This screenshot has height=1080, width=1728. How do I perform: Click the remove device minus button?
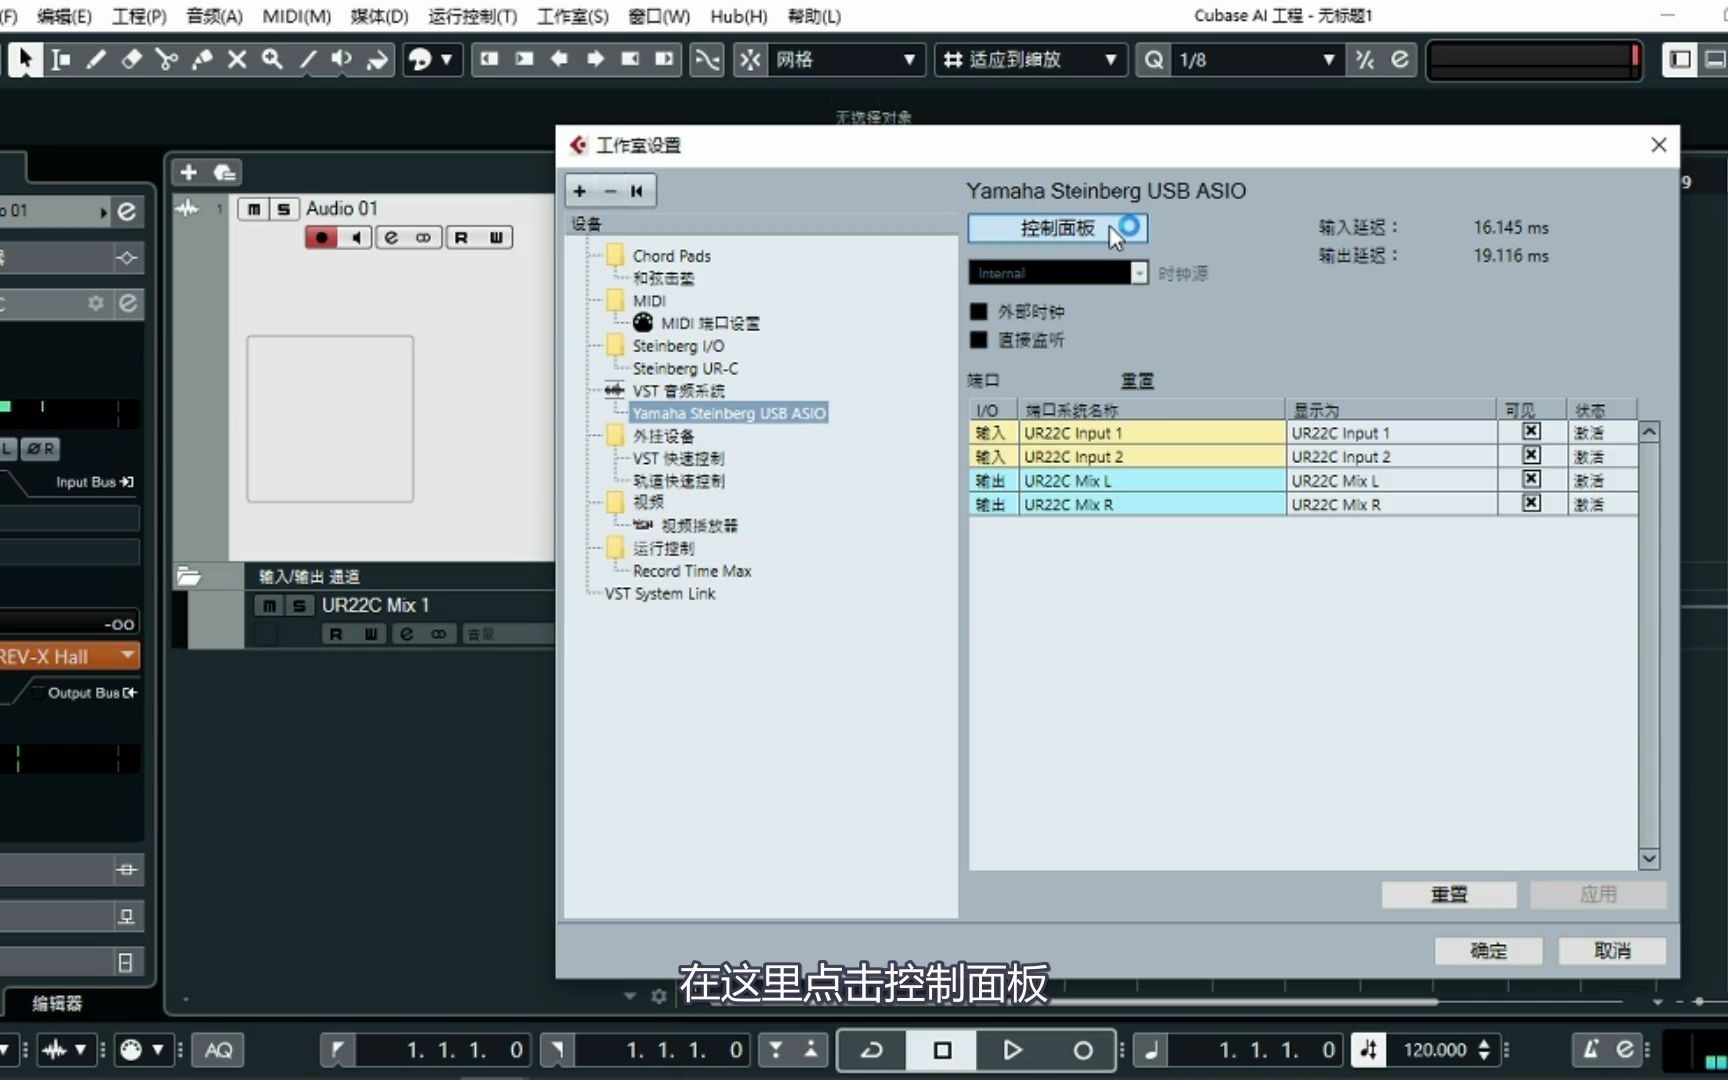610,191
